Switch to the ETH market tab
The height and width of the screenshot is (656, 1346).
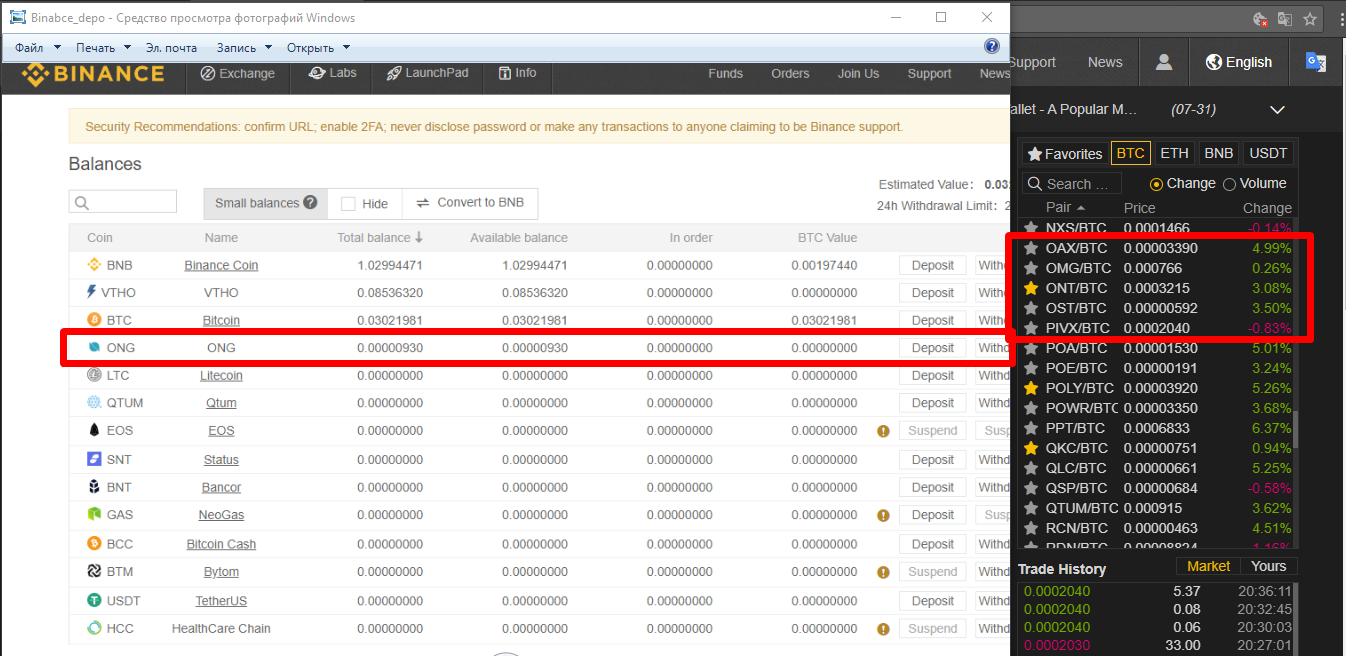pos(1174,153)
